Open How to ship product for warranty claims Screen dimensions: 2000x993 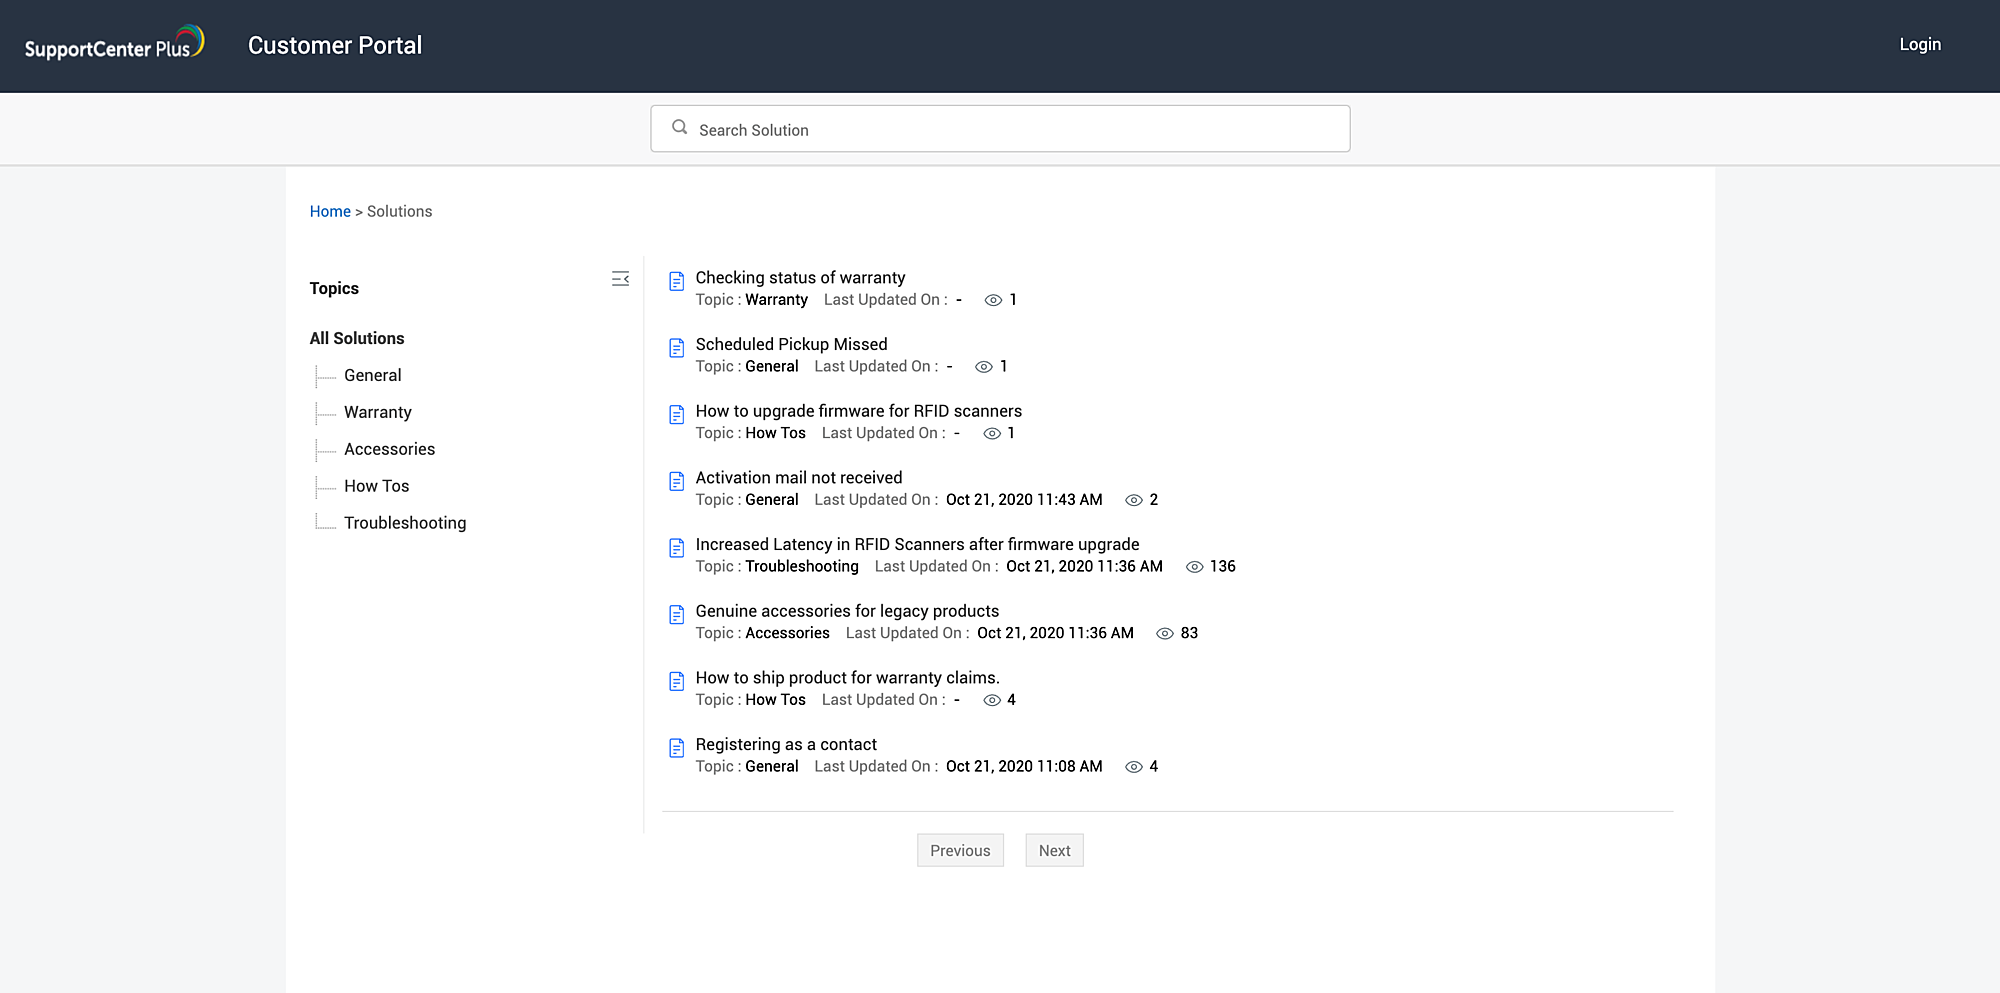[847, 678]
